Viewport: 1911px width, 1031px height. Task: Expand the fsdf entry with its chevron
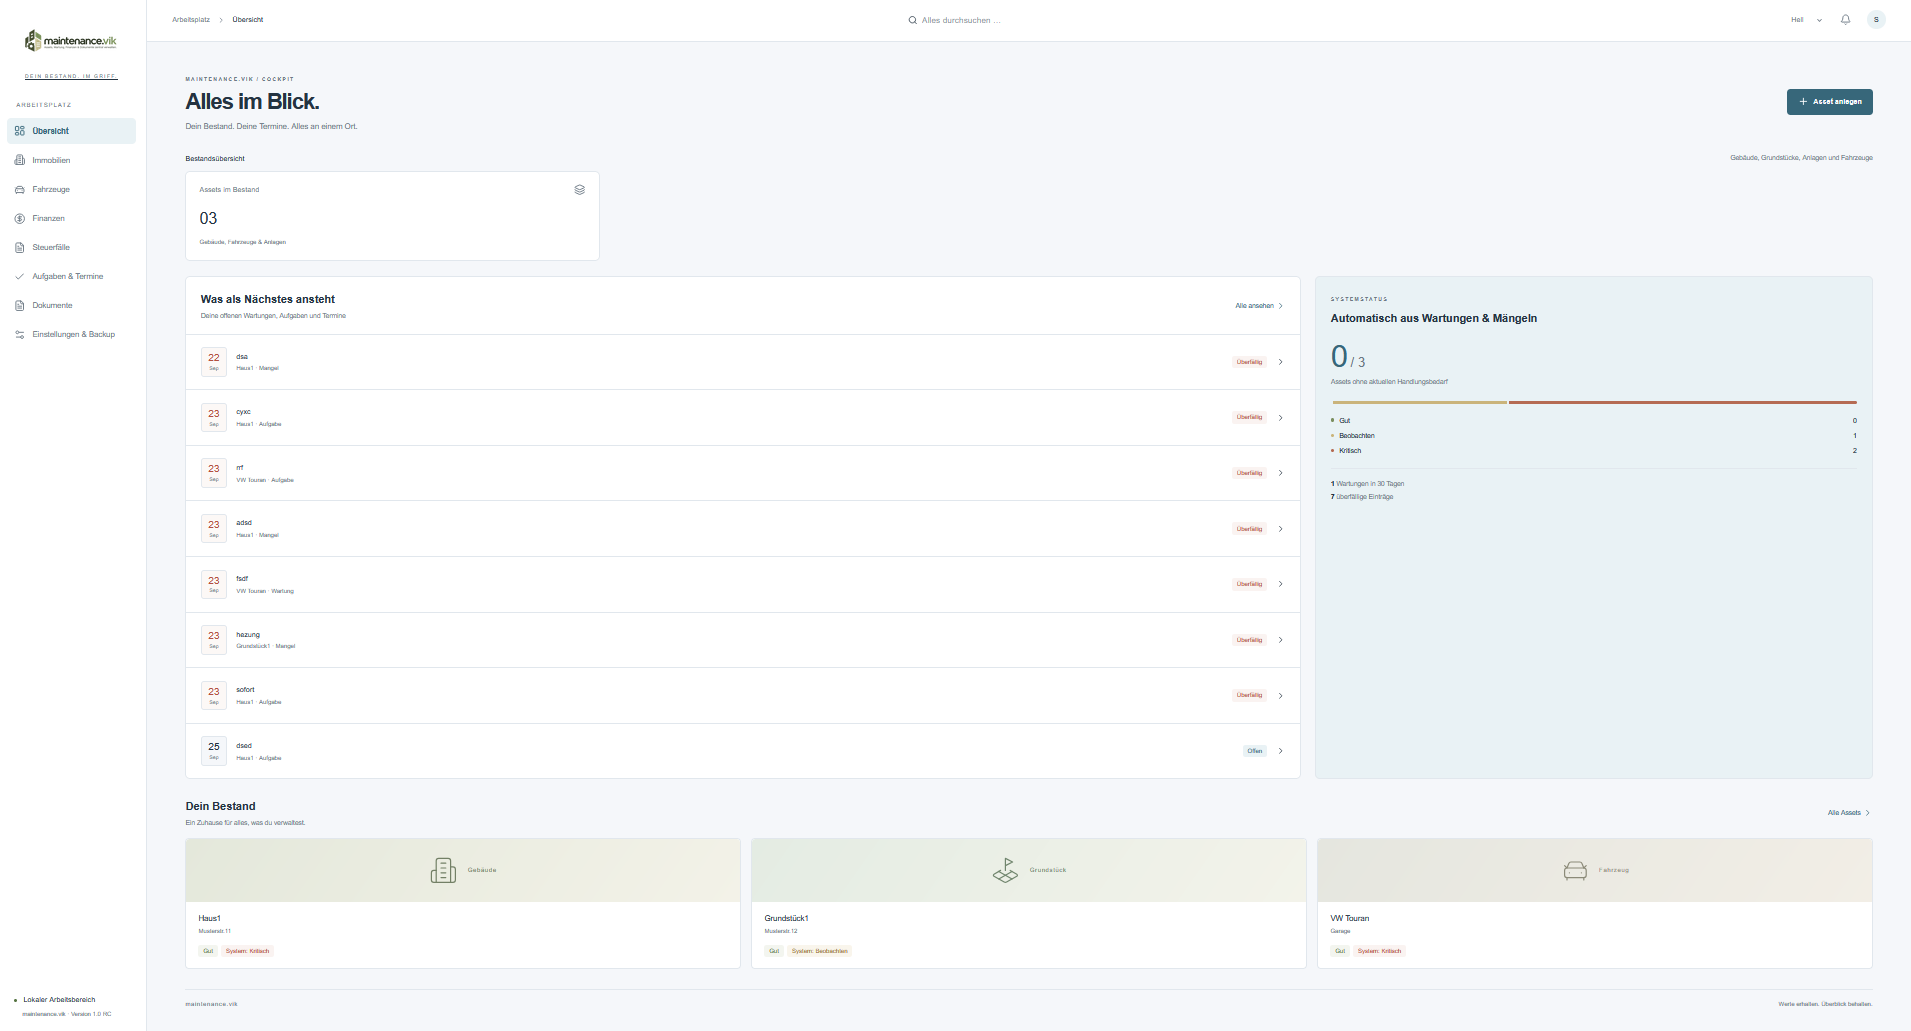(x=1280, y=584)
